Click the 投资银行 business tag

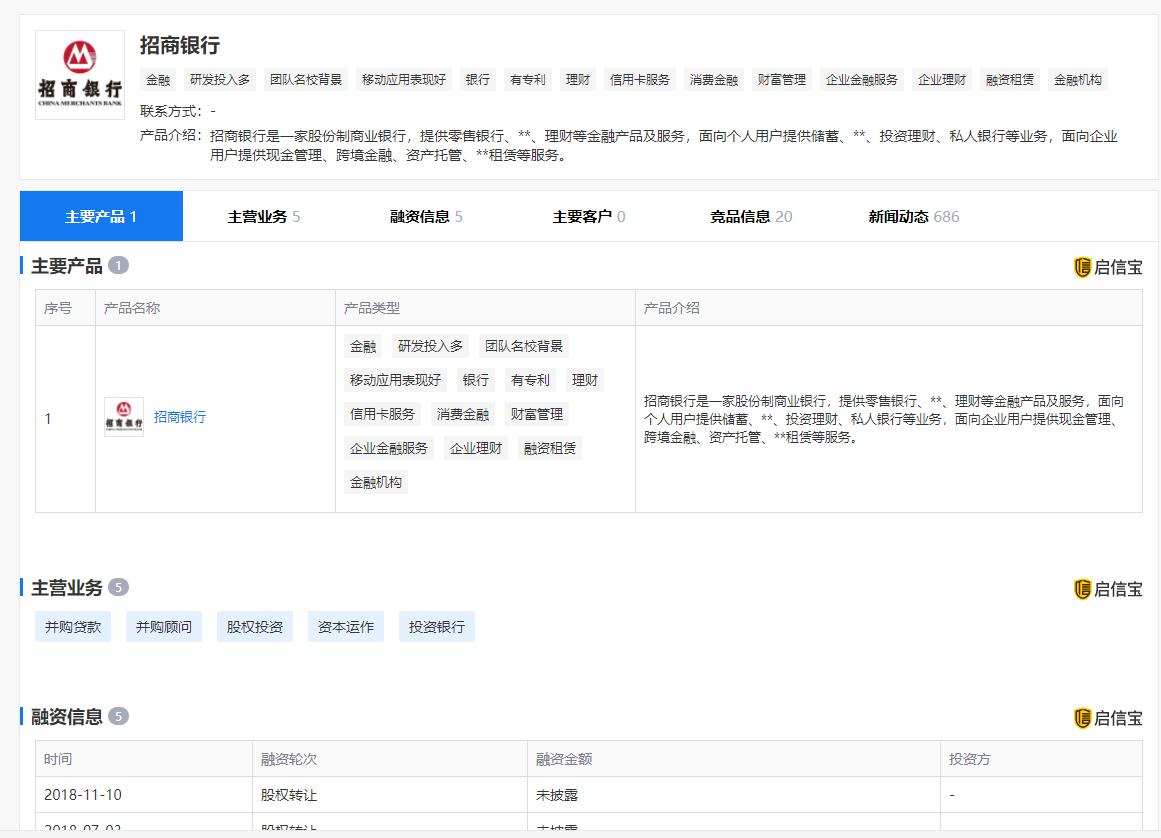(436, 626)
